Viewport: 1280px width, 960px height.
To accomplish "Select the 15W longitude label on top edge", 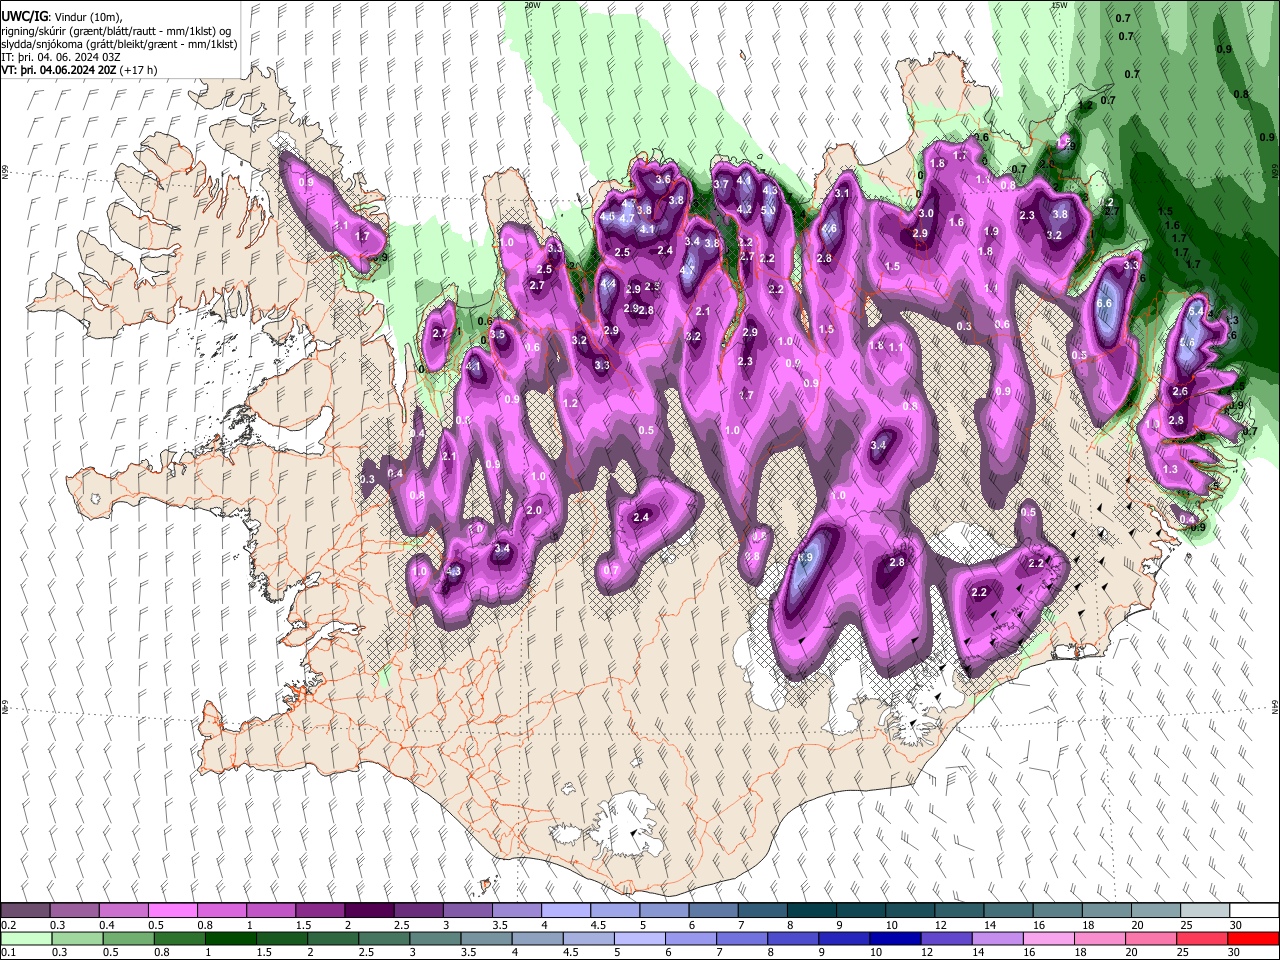I will click(x=1059, y=5).
